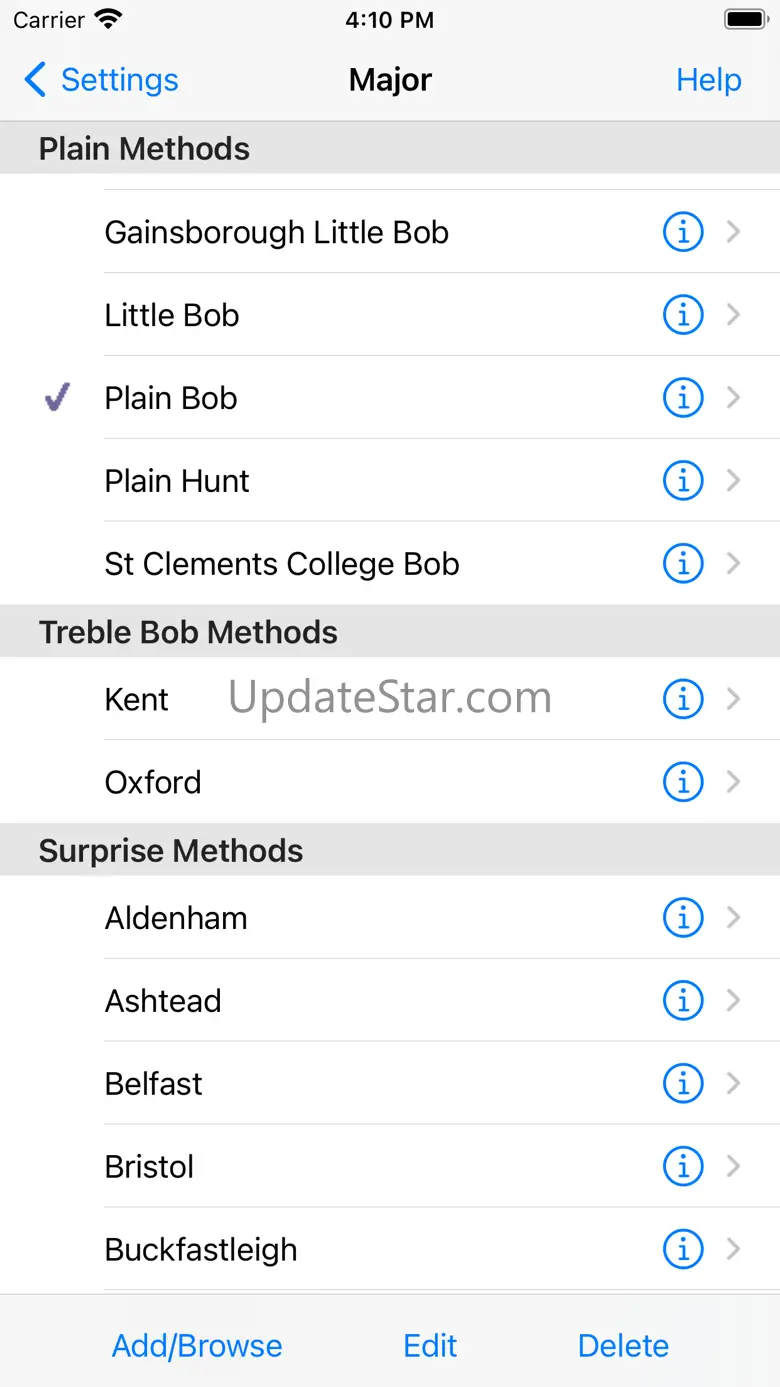The height and width of the screenshot is (1387, 780).
Task: Open the Help page
Action: [x=709, y=80]
